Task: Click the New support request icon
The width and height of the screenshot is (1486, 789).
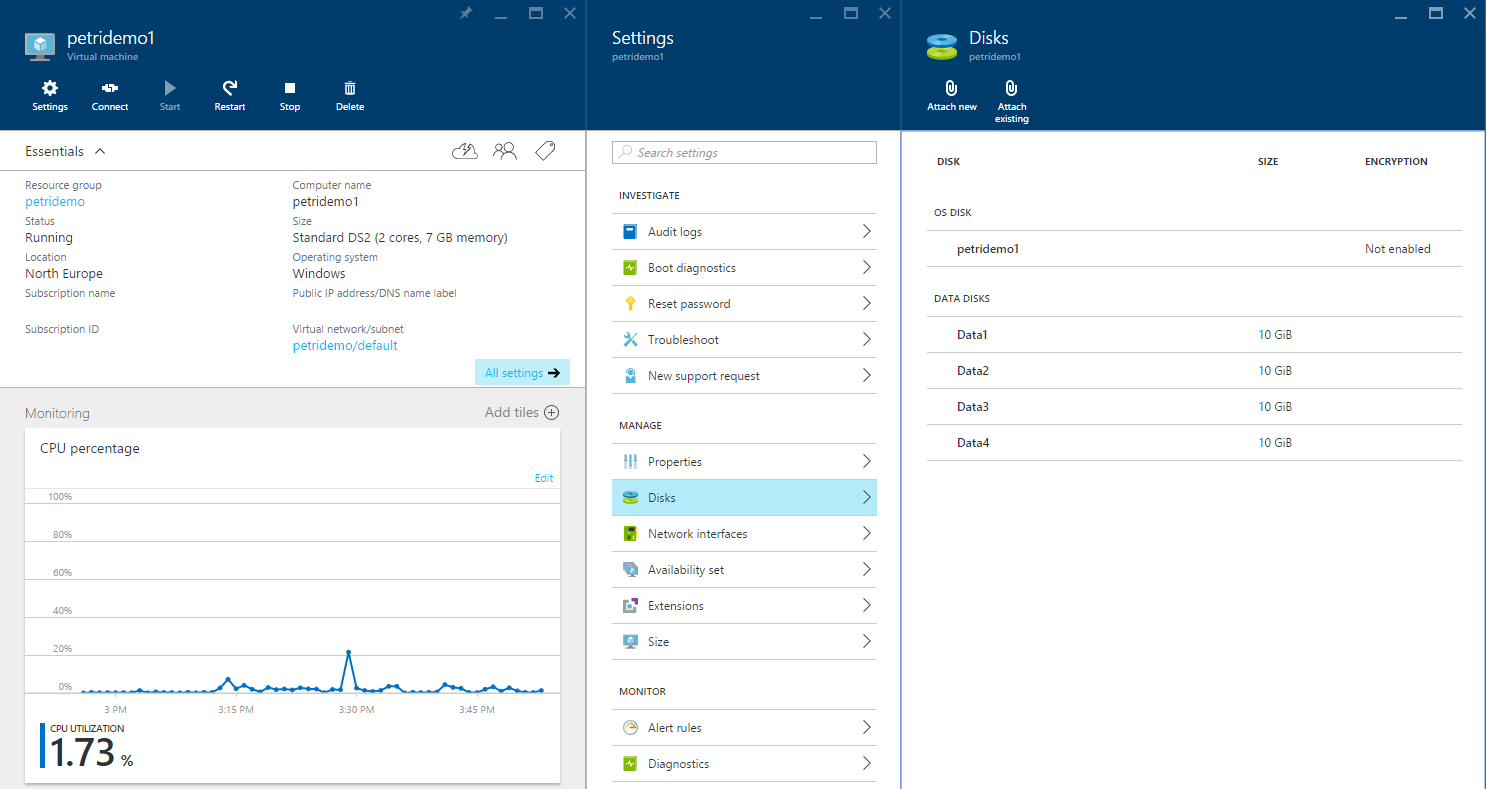Action: tap(630, 375)
